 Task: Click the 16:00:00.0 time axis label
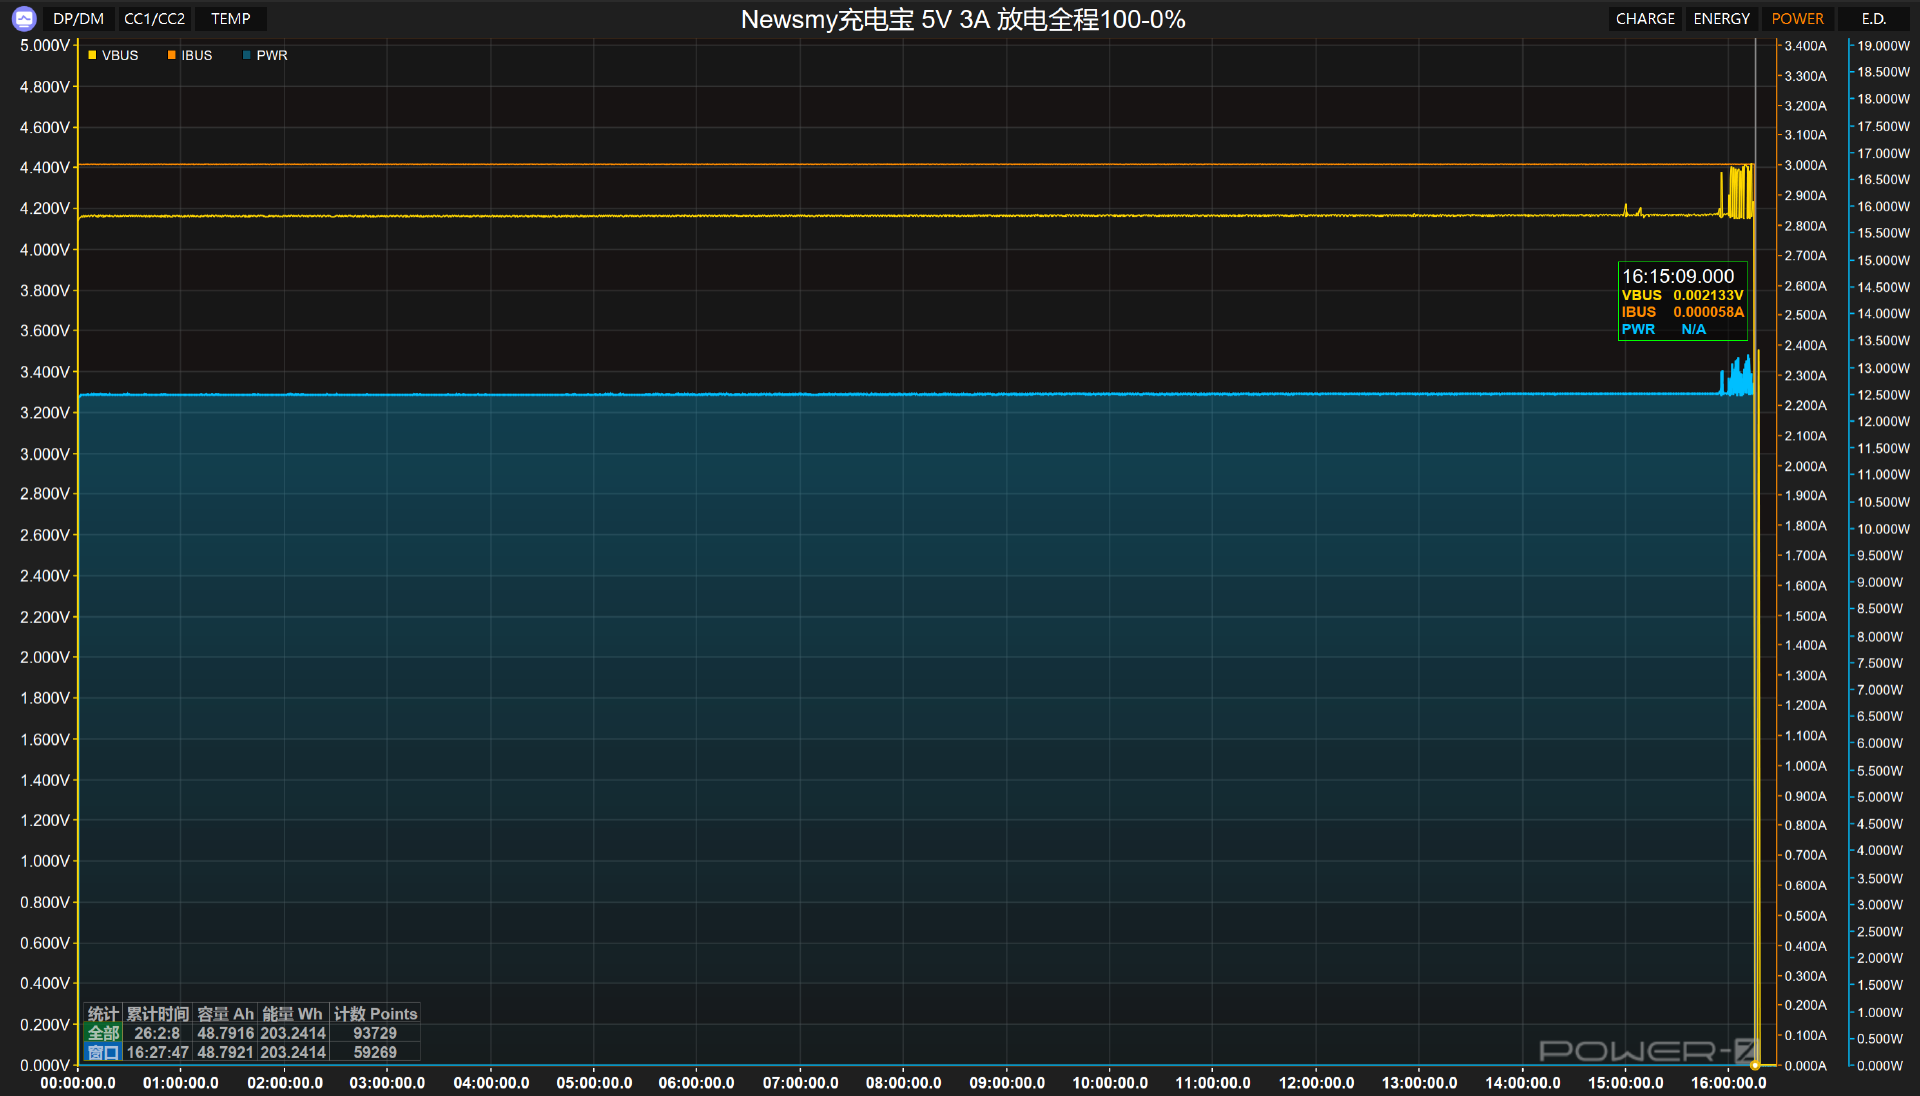coord(1728,1083)
